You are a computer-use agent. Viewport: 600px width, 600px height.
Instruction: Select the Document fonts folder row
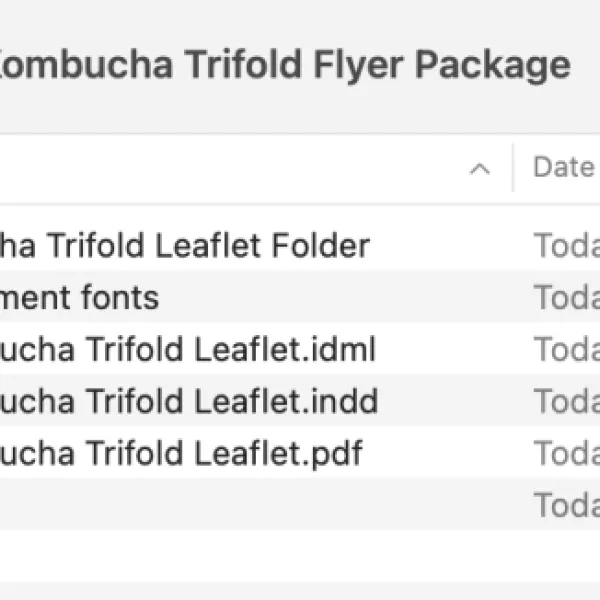click(300, 297)
